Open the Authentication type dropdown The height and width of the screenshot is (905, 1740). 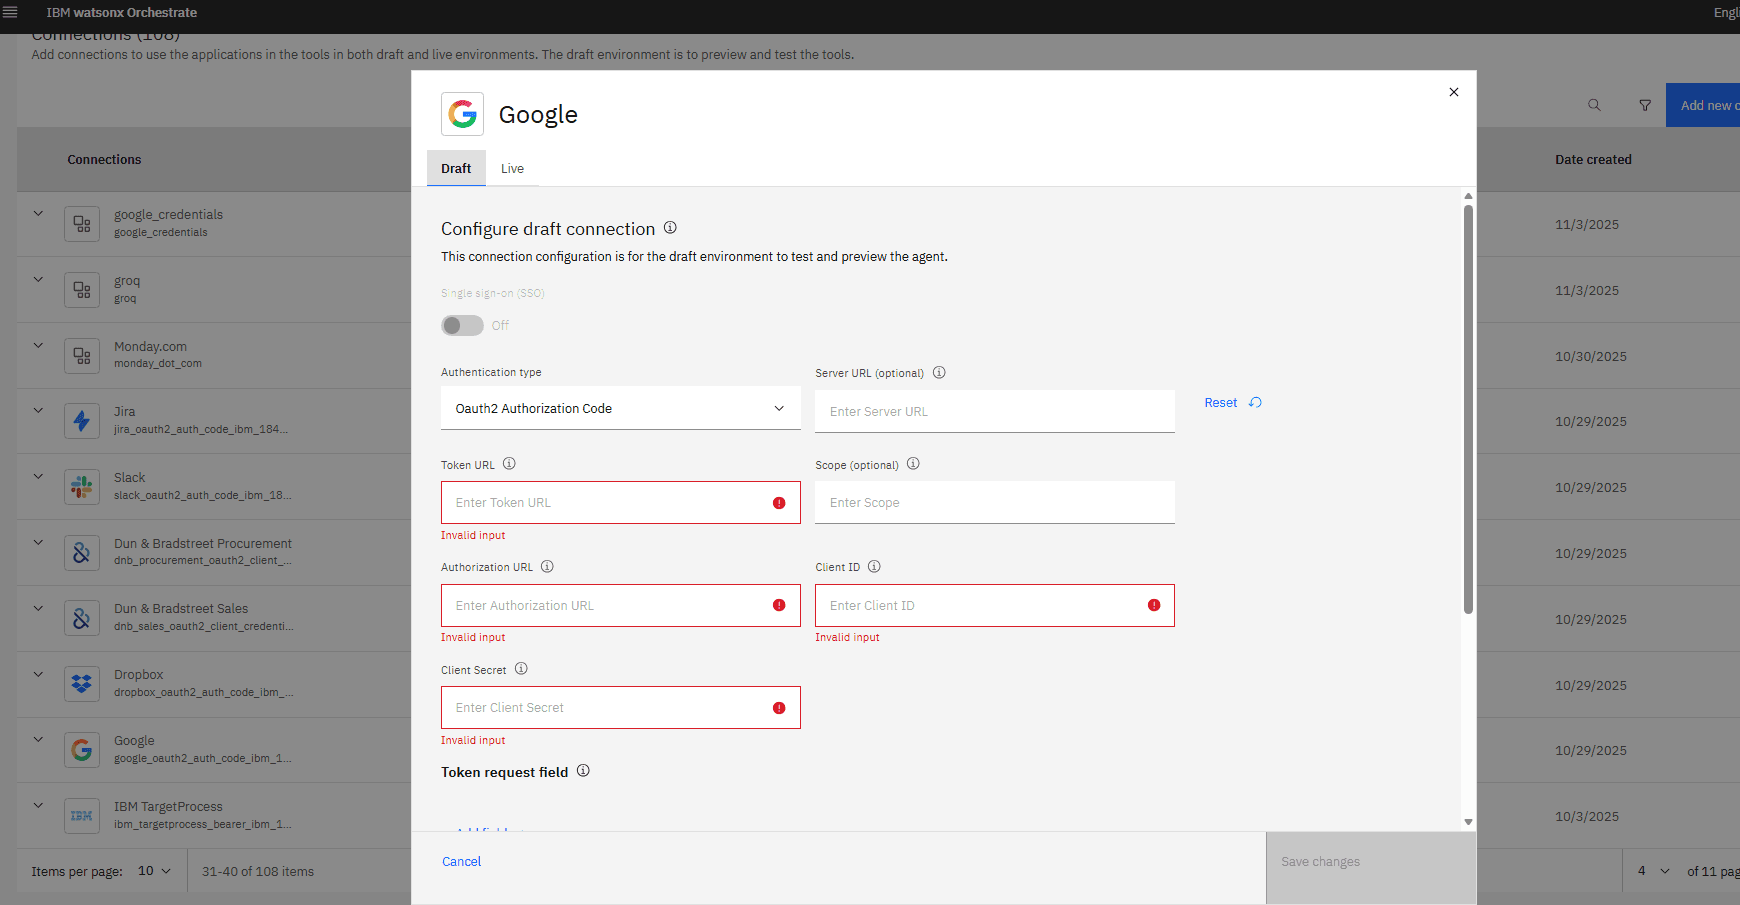(x=620, y=408)
